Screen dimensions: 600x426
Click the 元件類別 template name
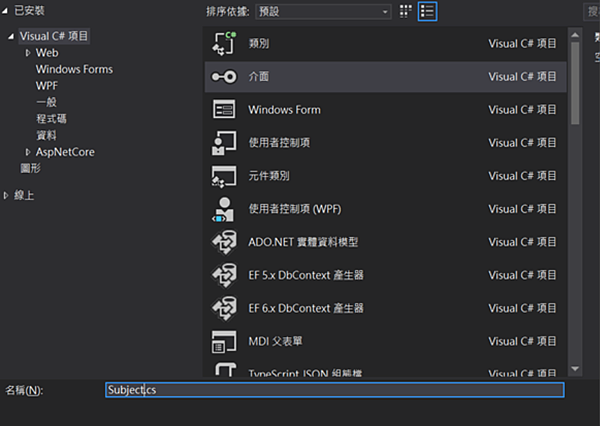[269, 176]
